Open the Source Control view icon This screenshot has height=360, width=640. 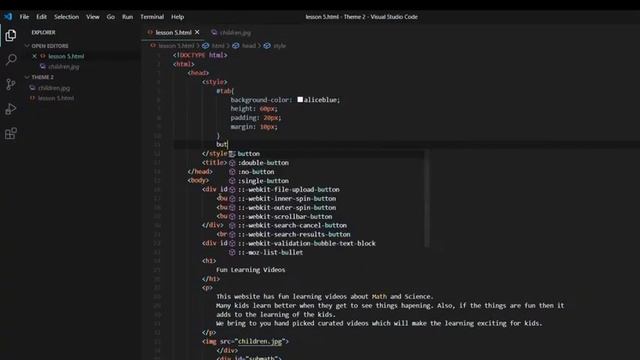[11, 84]
